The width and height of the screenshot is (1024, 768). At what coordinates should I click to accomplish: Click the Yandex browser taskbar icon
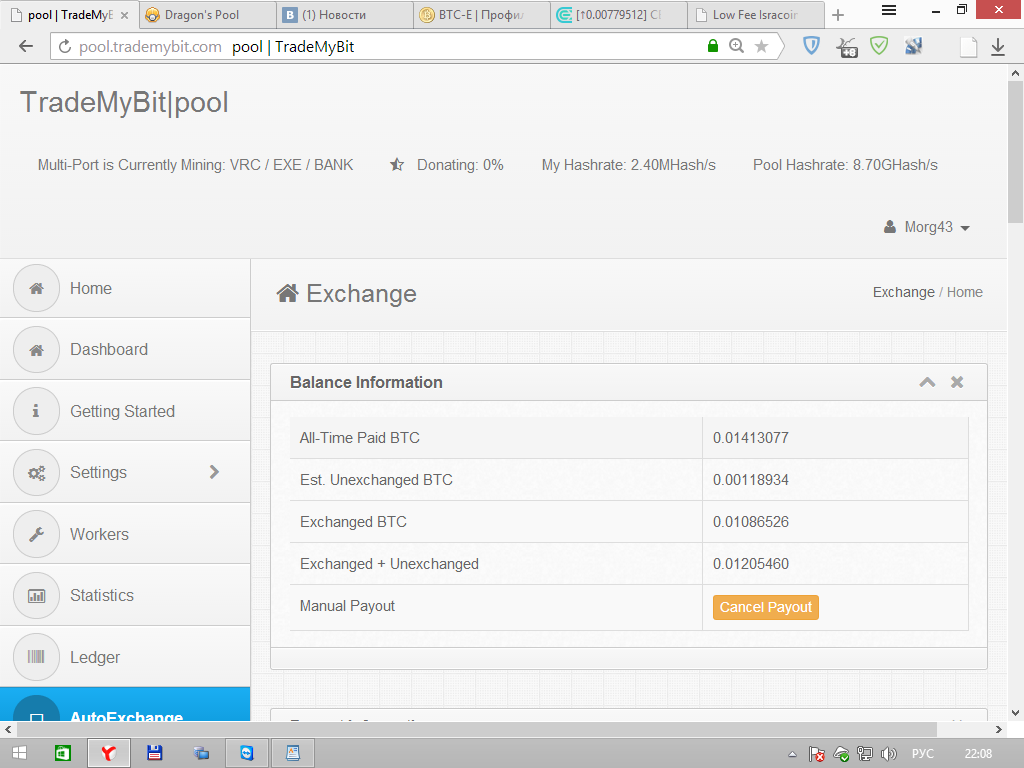109,753
